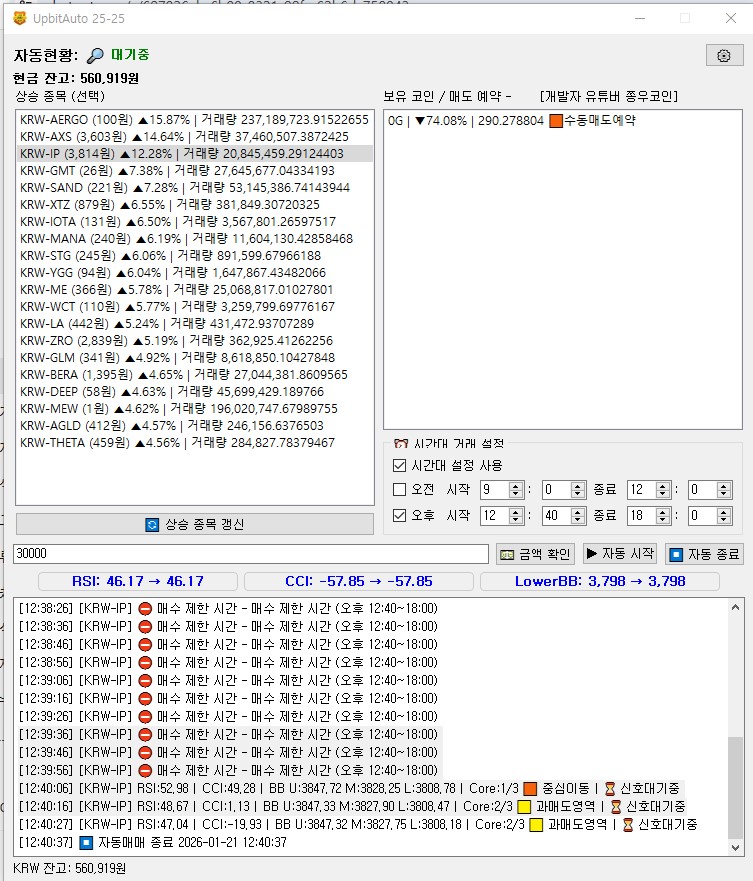753x881 pixels.
Task: Click the red no-entry icon in 12:38:26 log line
Action: [x=144, y=608]
